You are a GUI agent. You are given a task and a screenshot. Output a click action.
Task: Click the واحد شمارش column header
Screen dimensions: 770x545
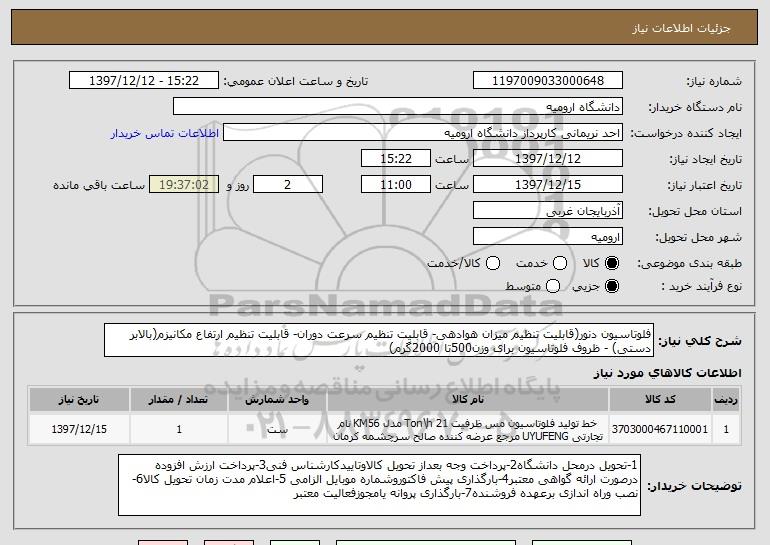[277, 400]
